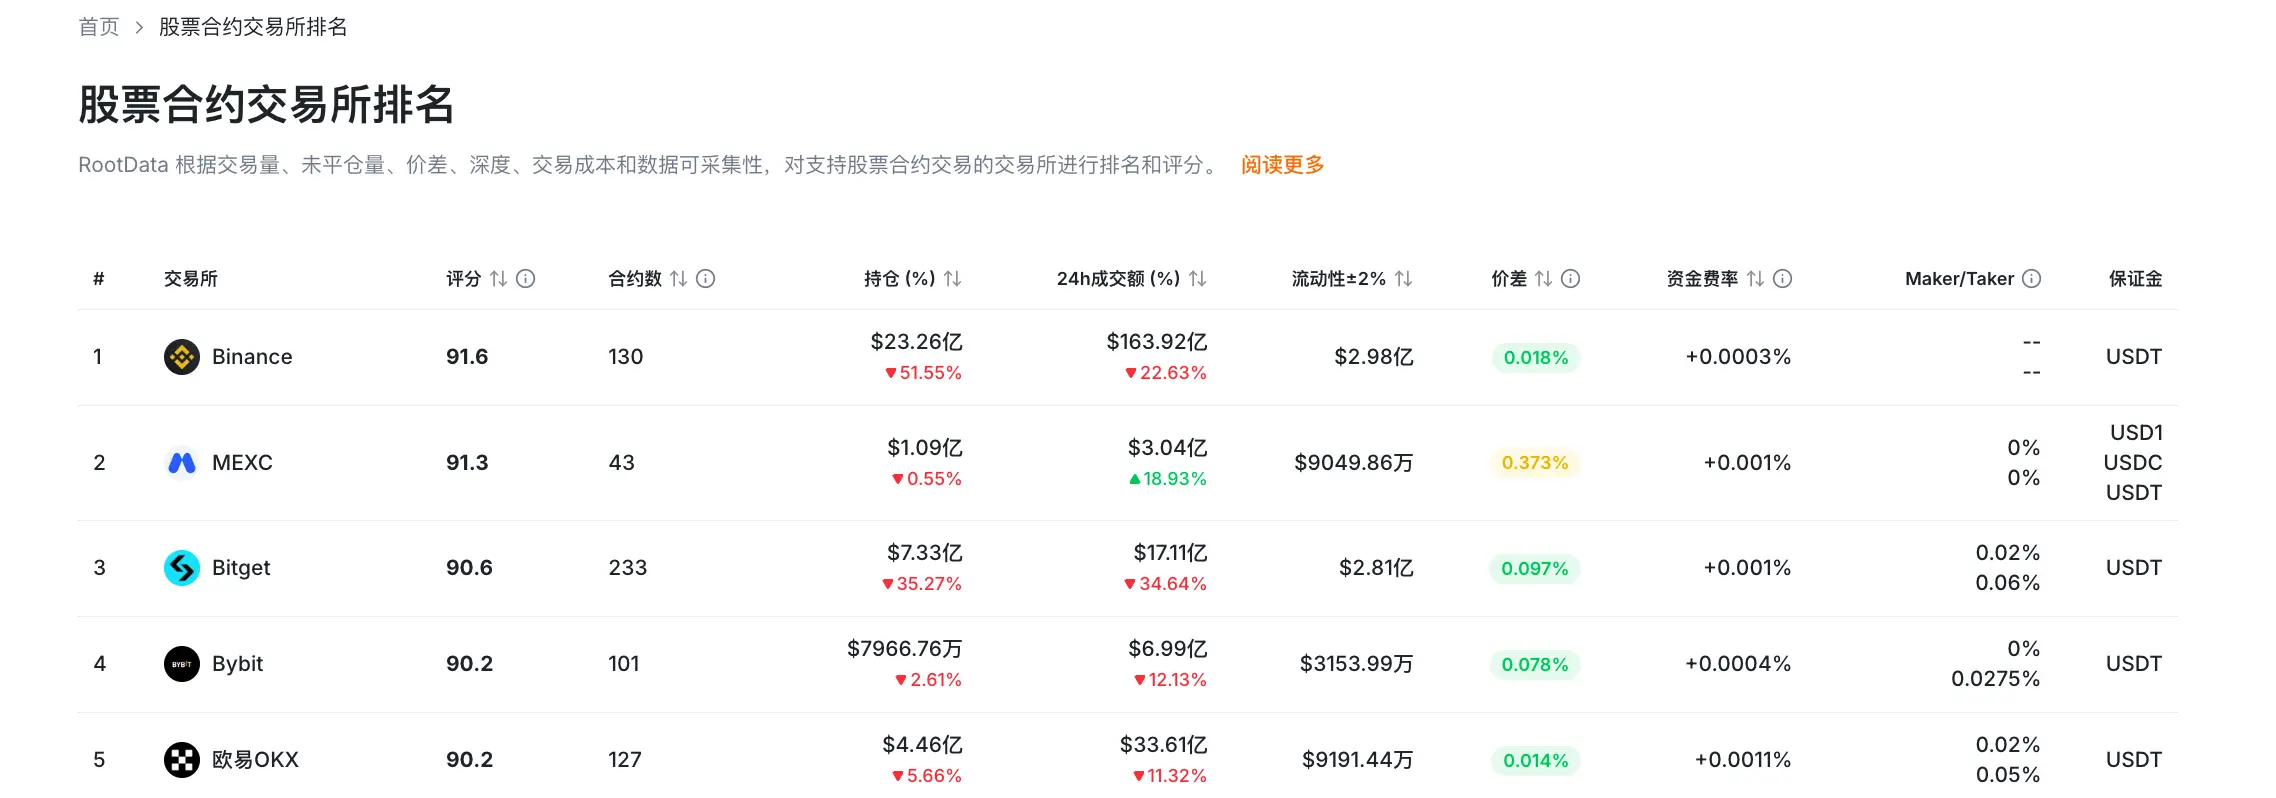The image size is (2276, 798).
Task: Click Binance score 91.6
Action: pyautogui.click(x=467, y=357)
